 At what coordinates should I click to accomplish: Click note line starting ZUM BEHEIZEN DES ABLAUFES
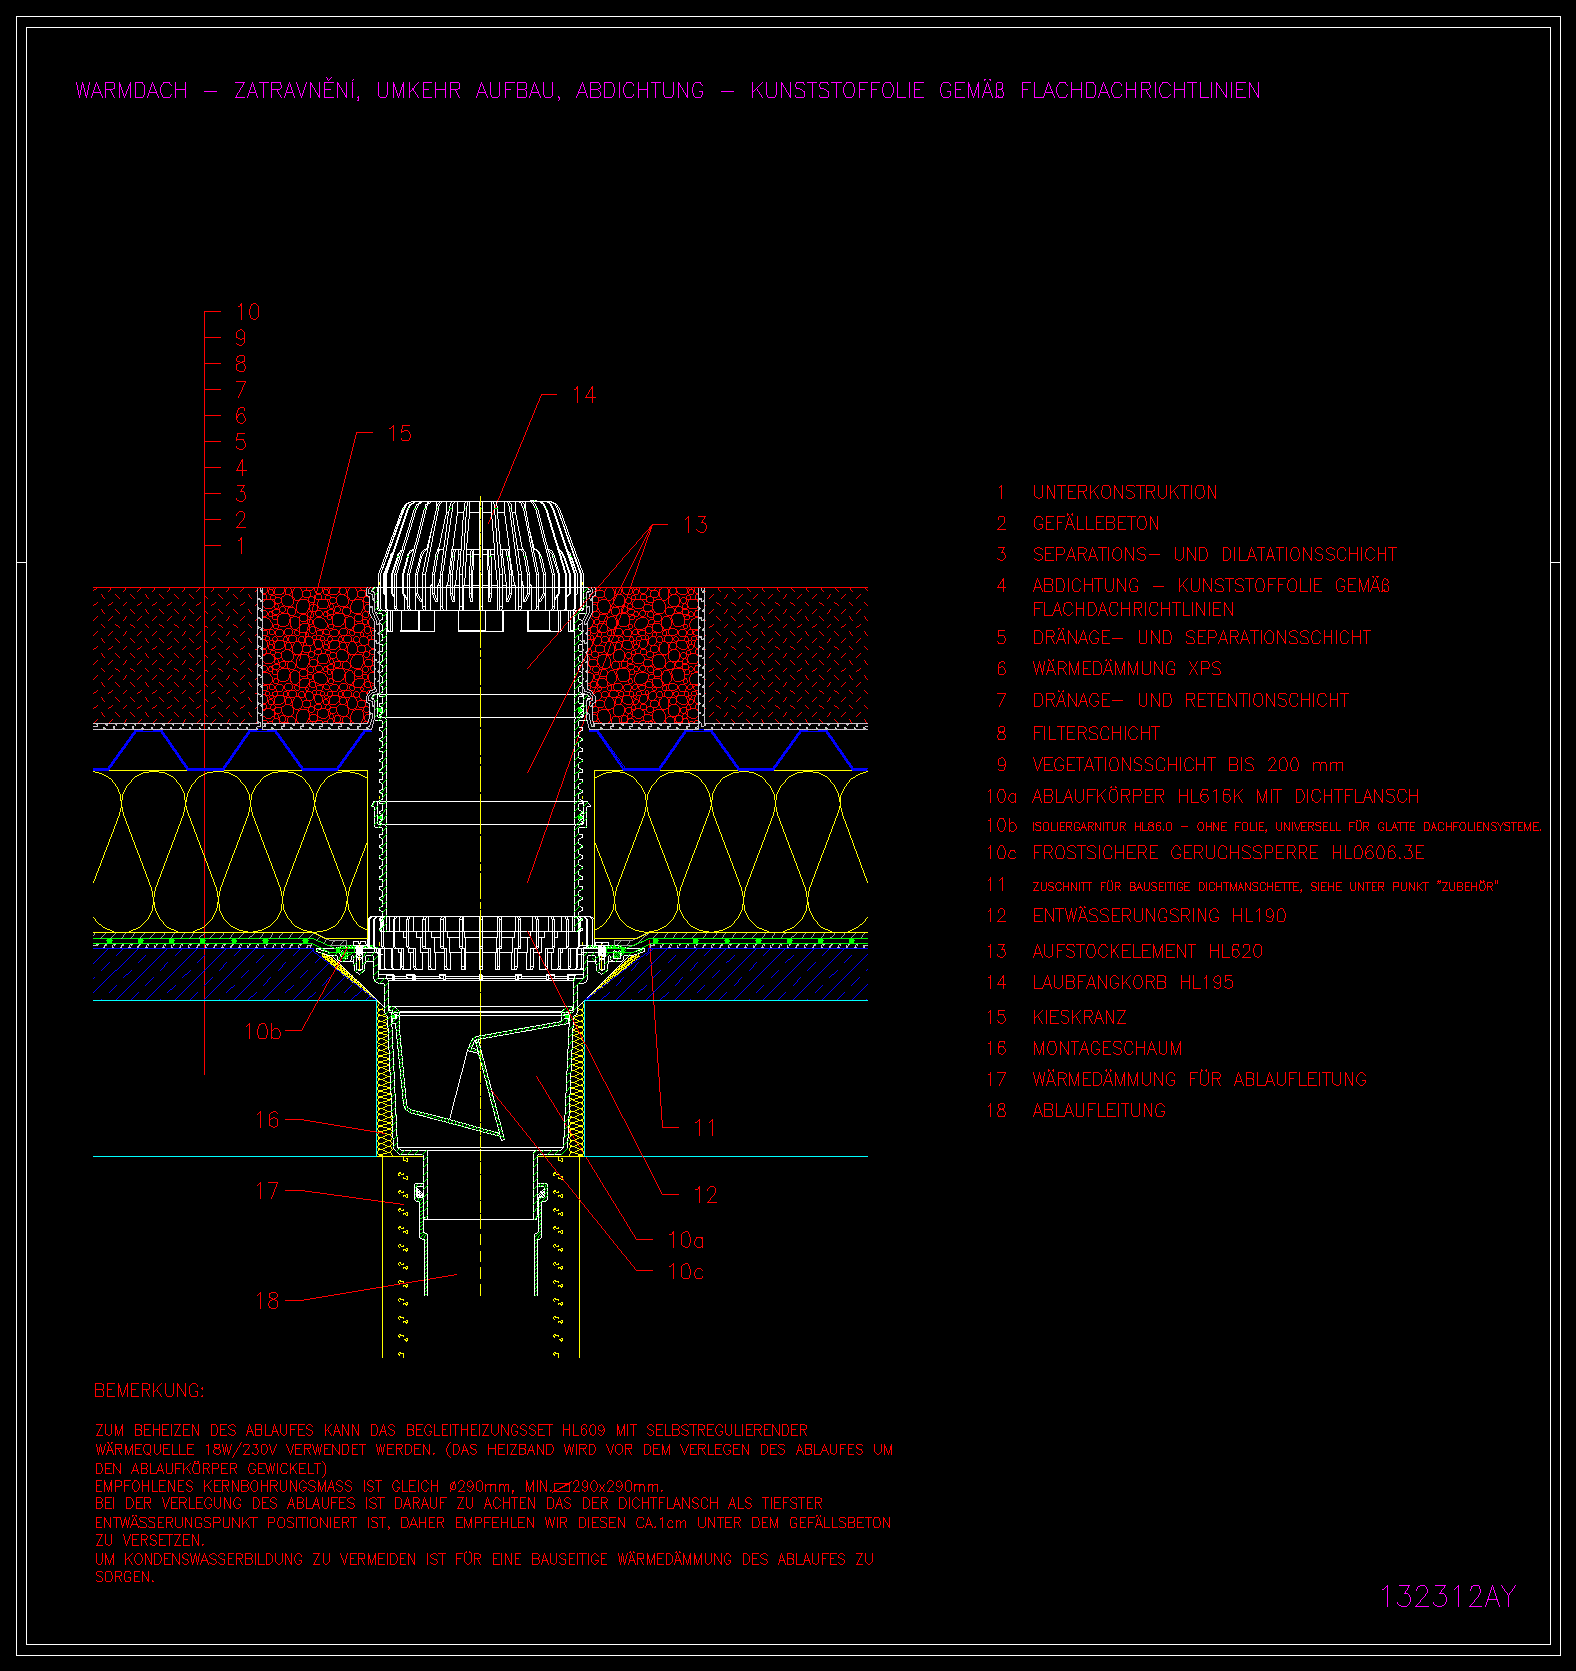tap(451, 1431)
